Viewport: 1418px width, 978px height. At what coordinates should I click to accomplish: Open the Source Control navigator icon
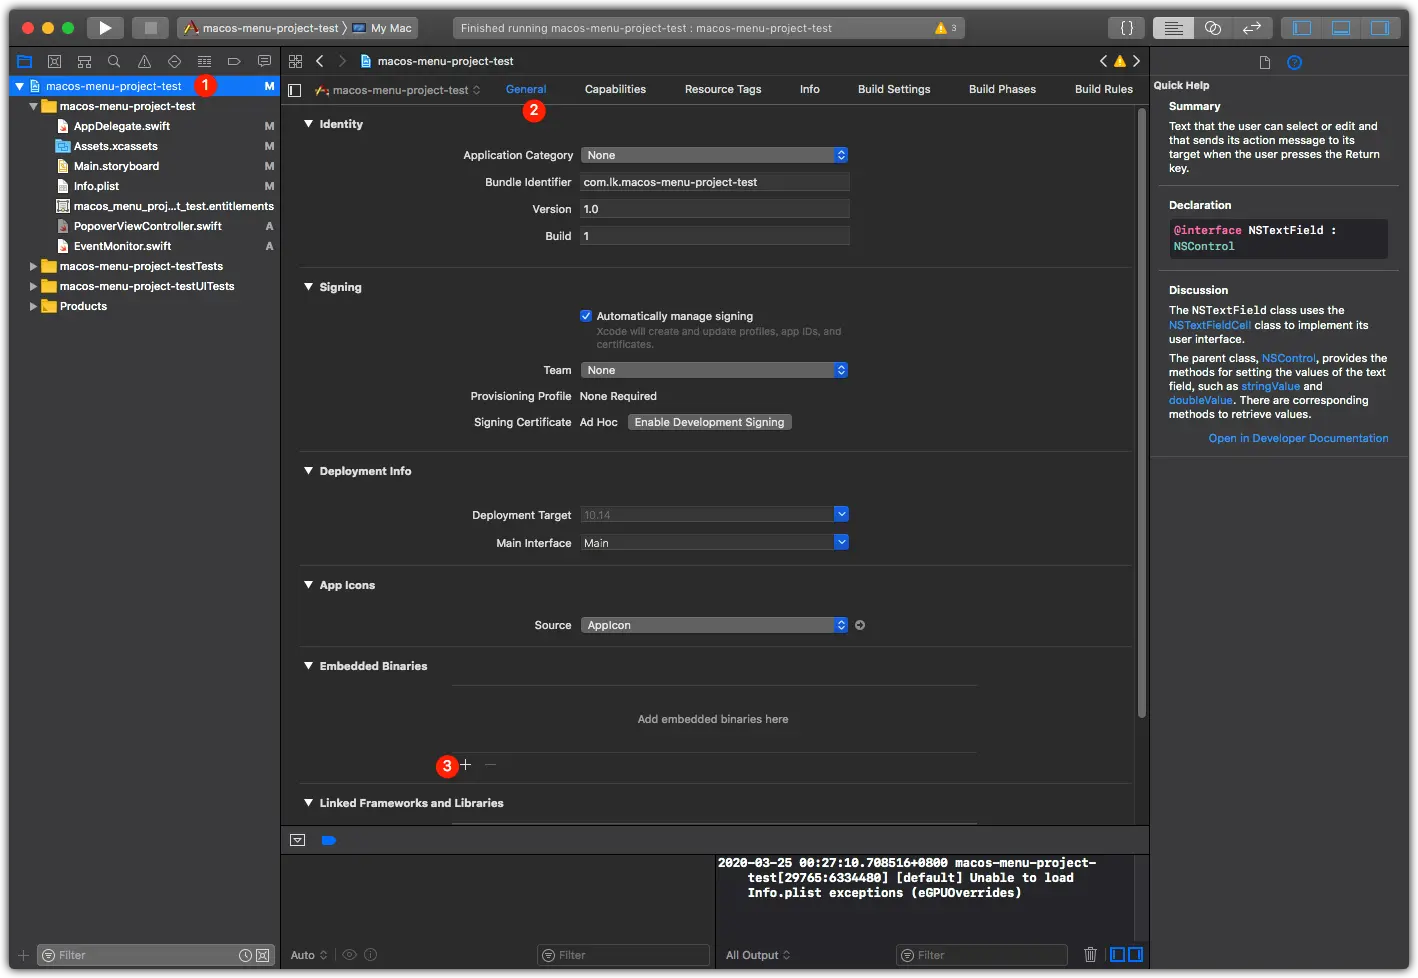54,61
